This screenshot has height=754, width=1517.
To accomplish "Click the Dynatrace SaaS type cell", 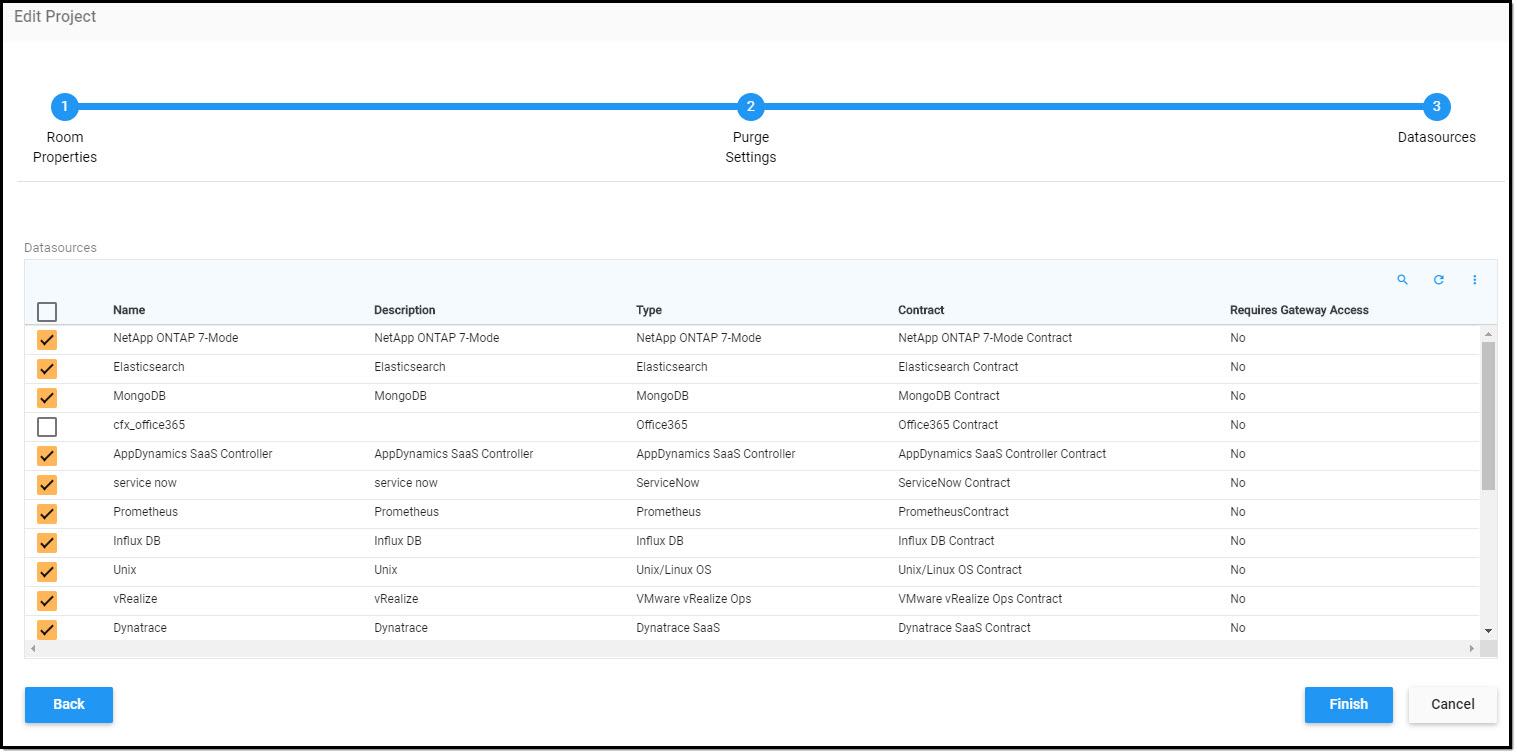I will tap(678, 628).
